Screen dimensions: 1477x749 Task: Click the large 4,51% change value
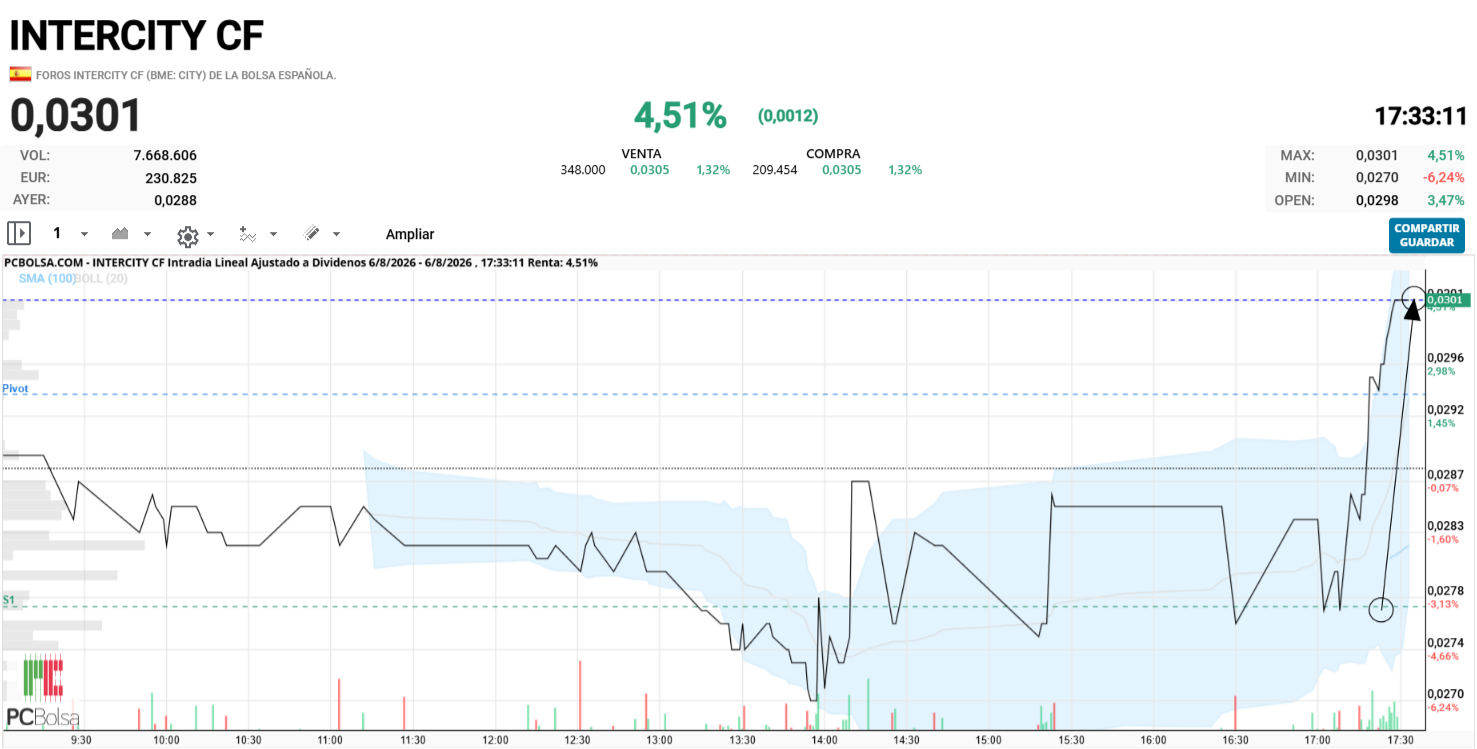pos(680,115)
